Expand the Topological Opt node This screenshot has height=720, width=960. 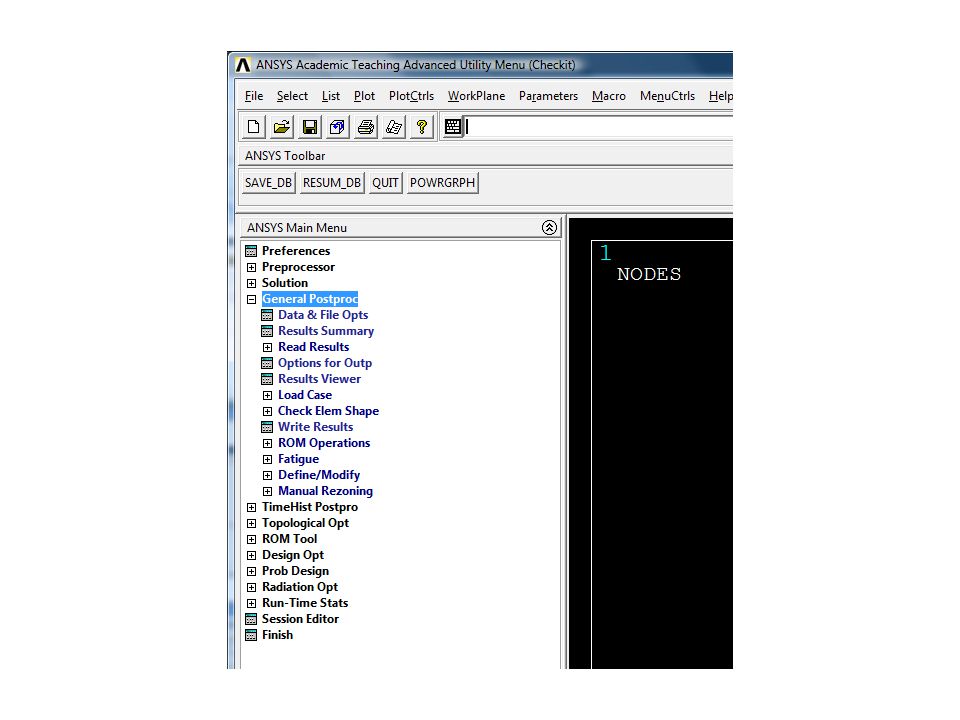click(x=252, y=523)
